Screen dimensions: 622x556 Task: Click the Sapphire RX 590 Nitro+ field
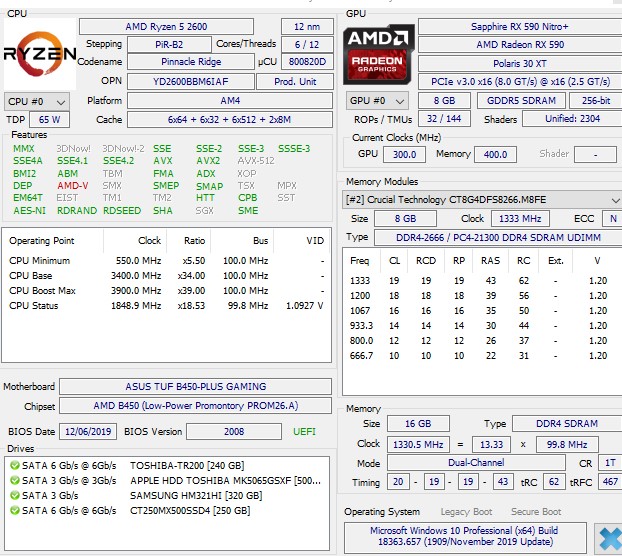(520, 27)
